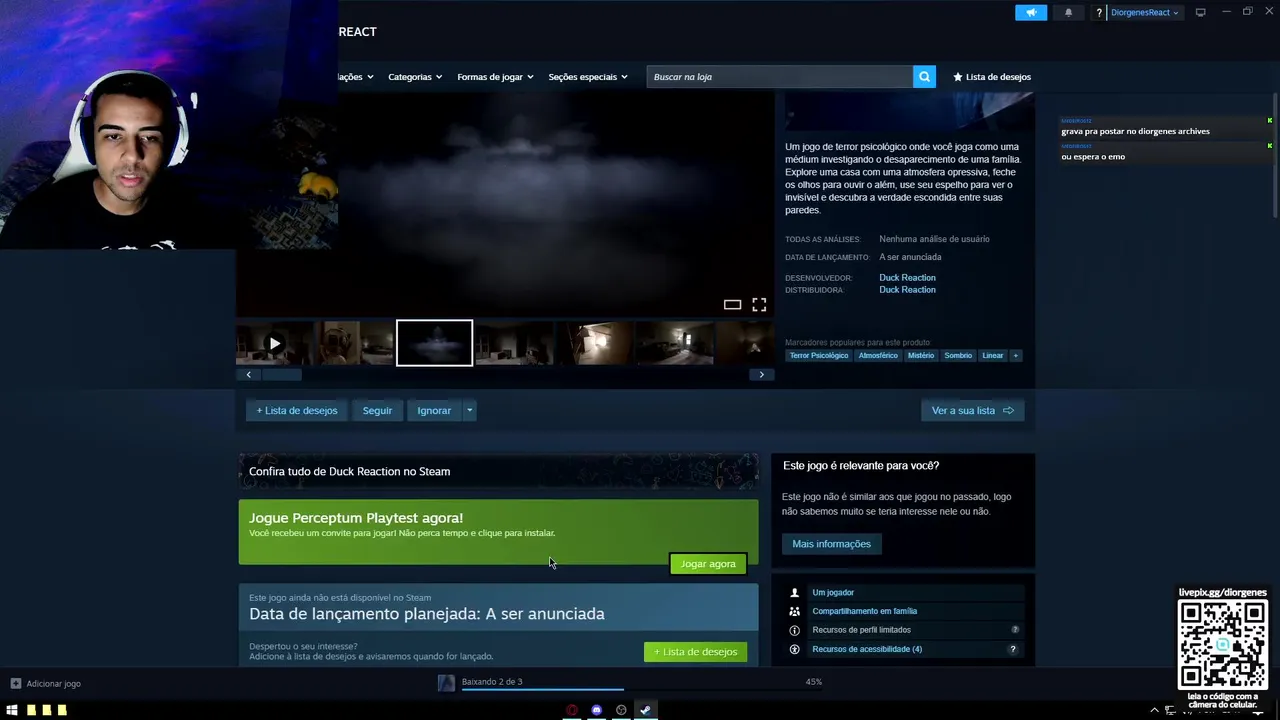
Task: Select the highlighted cloudy screenshot thumbnail
Action: click(434, 343)
